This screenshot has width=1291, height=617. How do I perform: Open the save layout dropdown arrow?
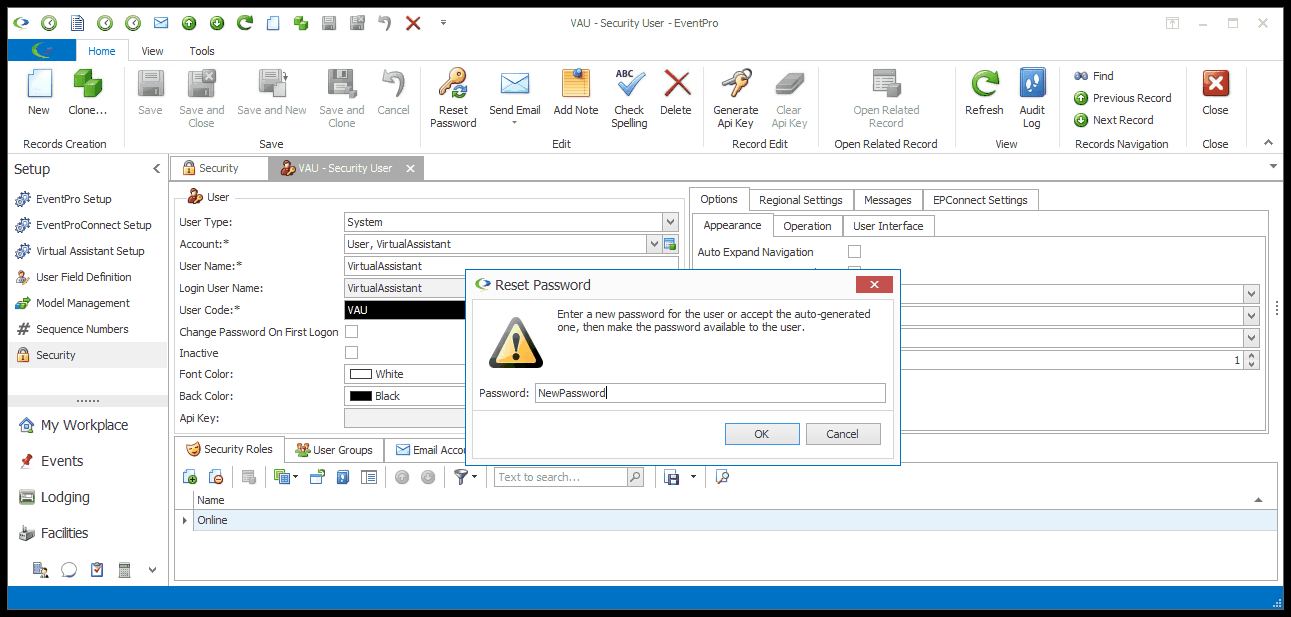point(693,478)
